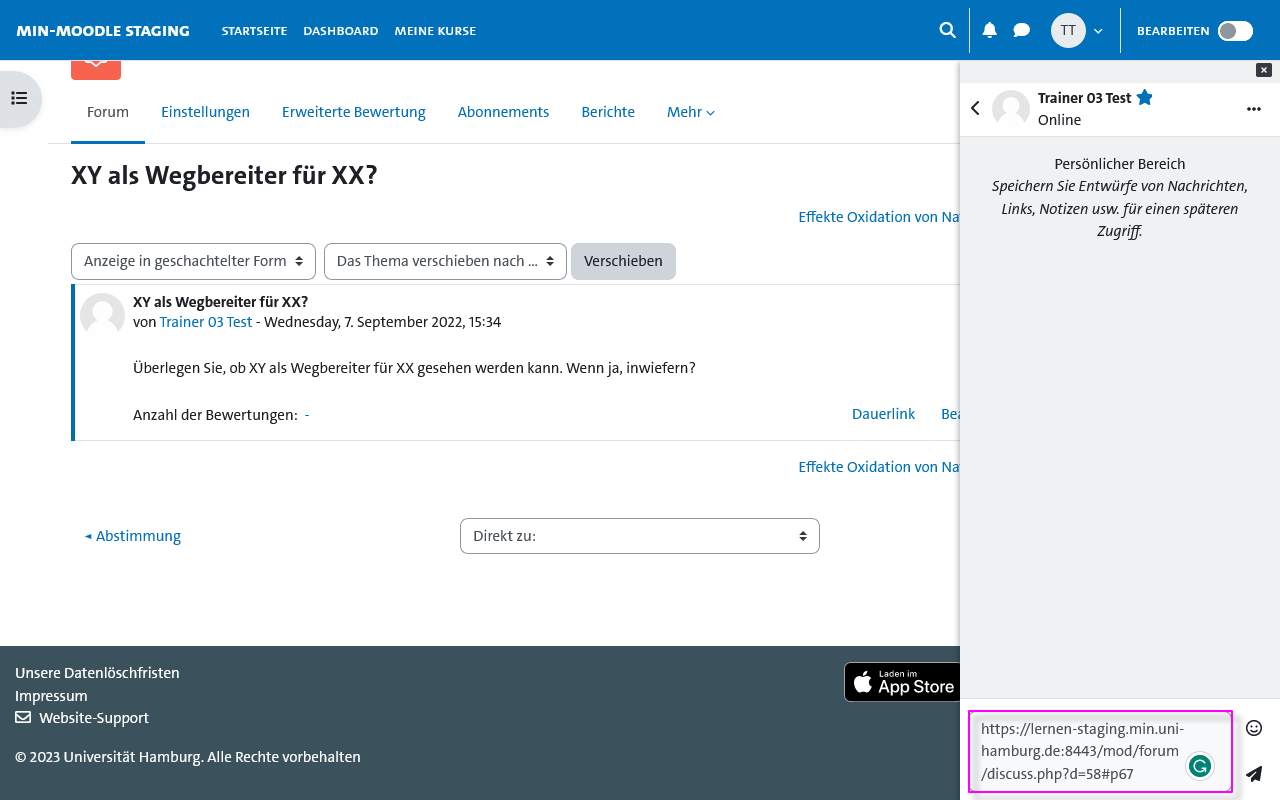Open Unsere Datenlöschfristen footer link

[x=97, y=673]
